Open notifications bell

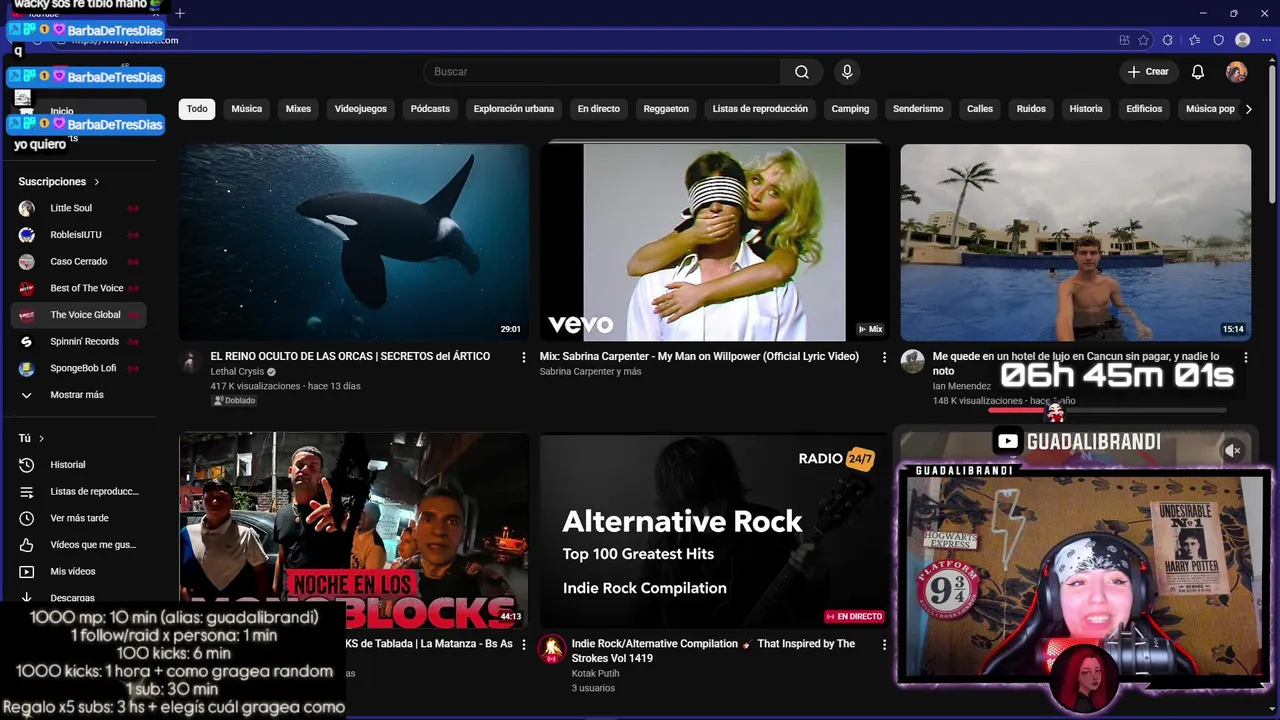click(x=1198, y=72)
